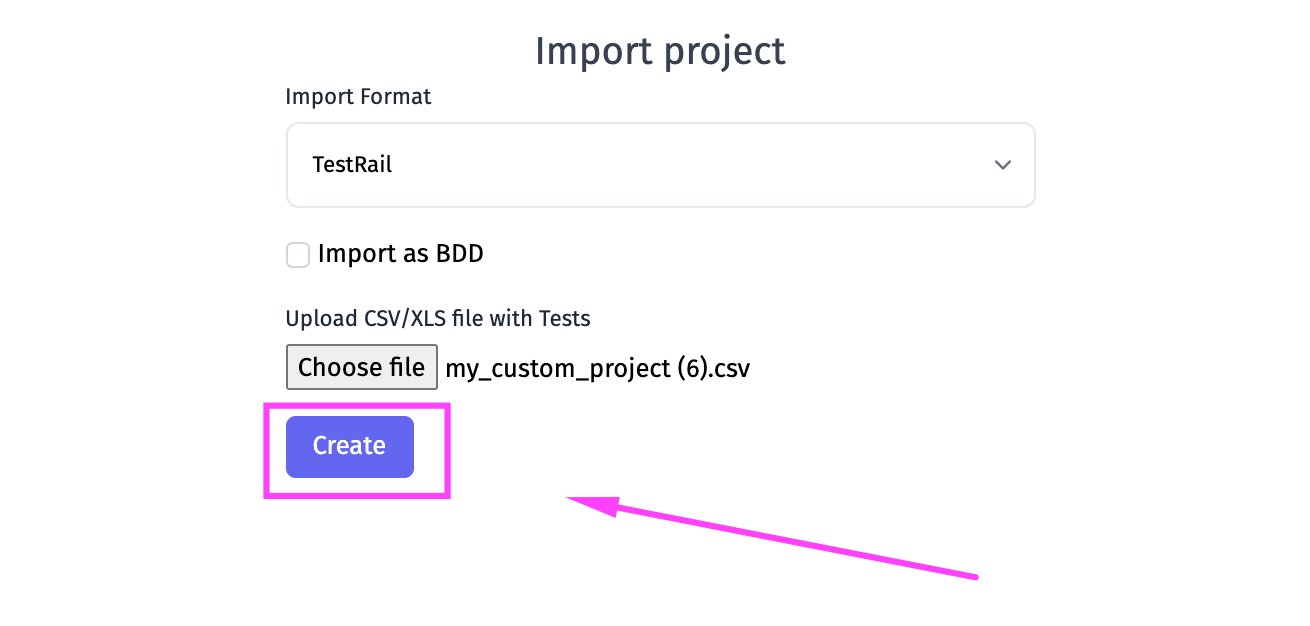Click the 'Import as BDD' label text
The height and width of the screenshot is (626, 1310).
[x=400, y=254]
